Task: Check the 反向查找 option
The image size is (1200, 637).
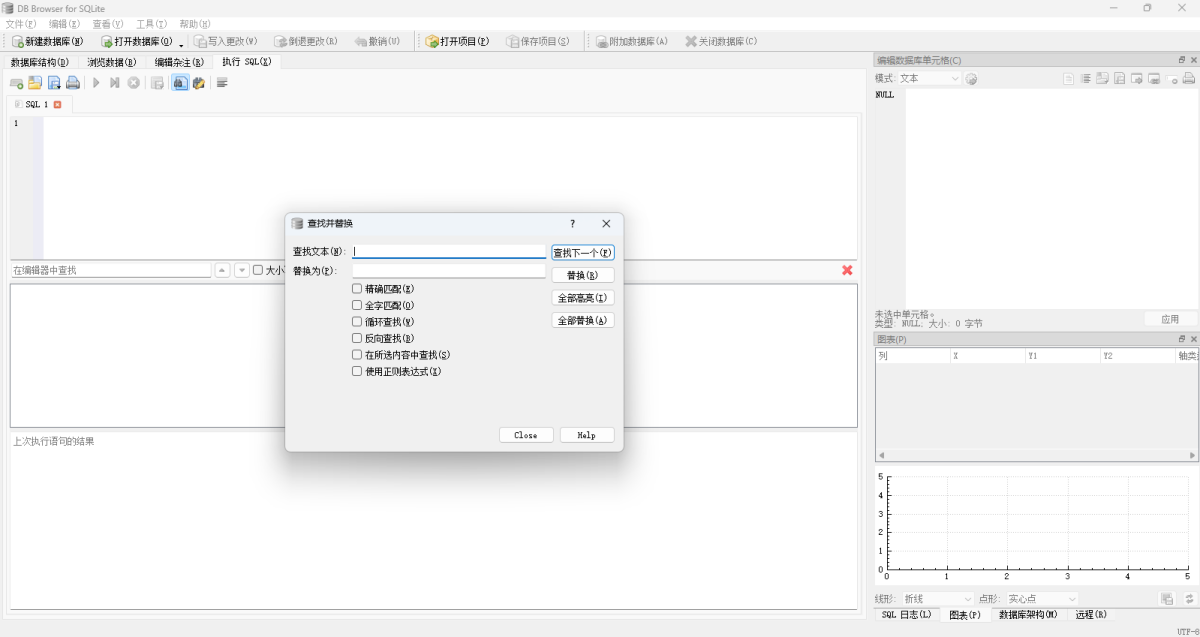Action: [357, 338]
